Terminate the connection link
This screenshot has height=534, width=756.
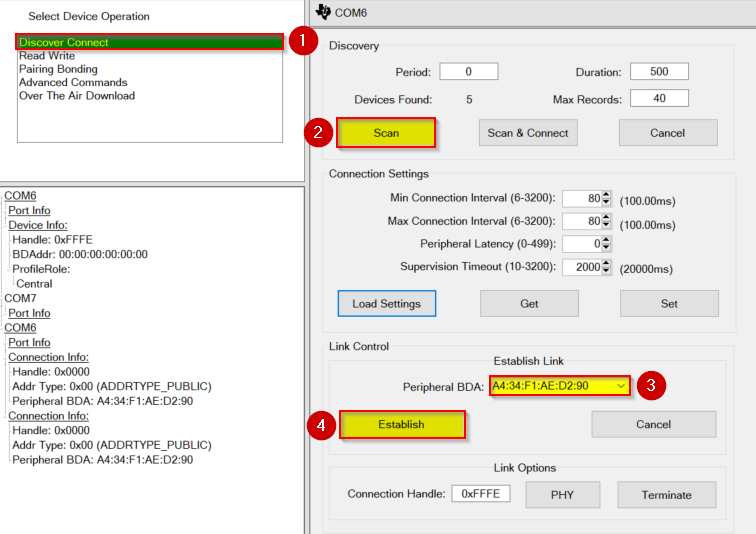click(x=667, y=495)
